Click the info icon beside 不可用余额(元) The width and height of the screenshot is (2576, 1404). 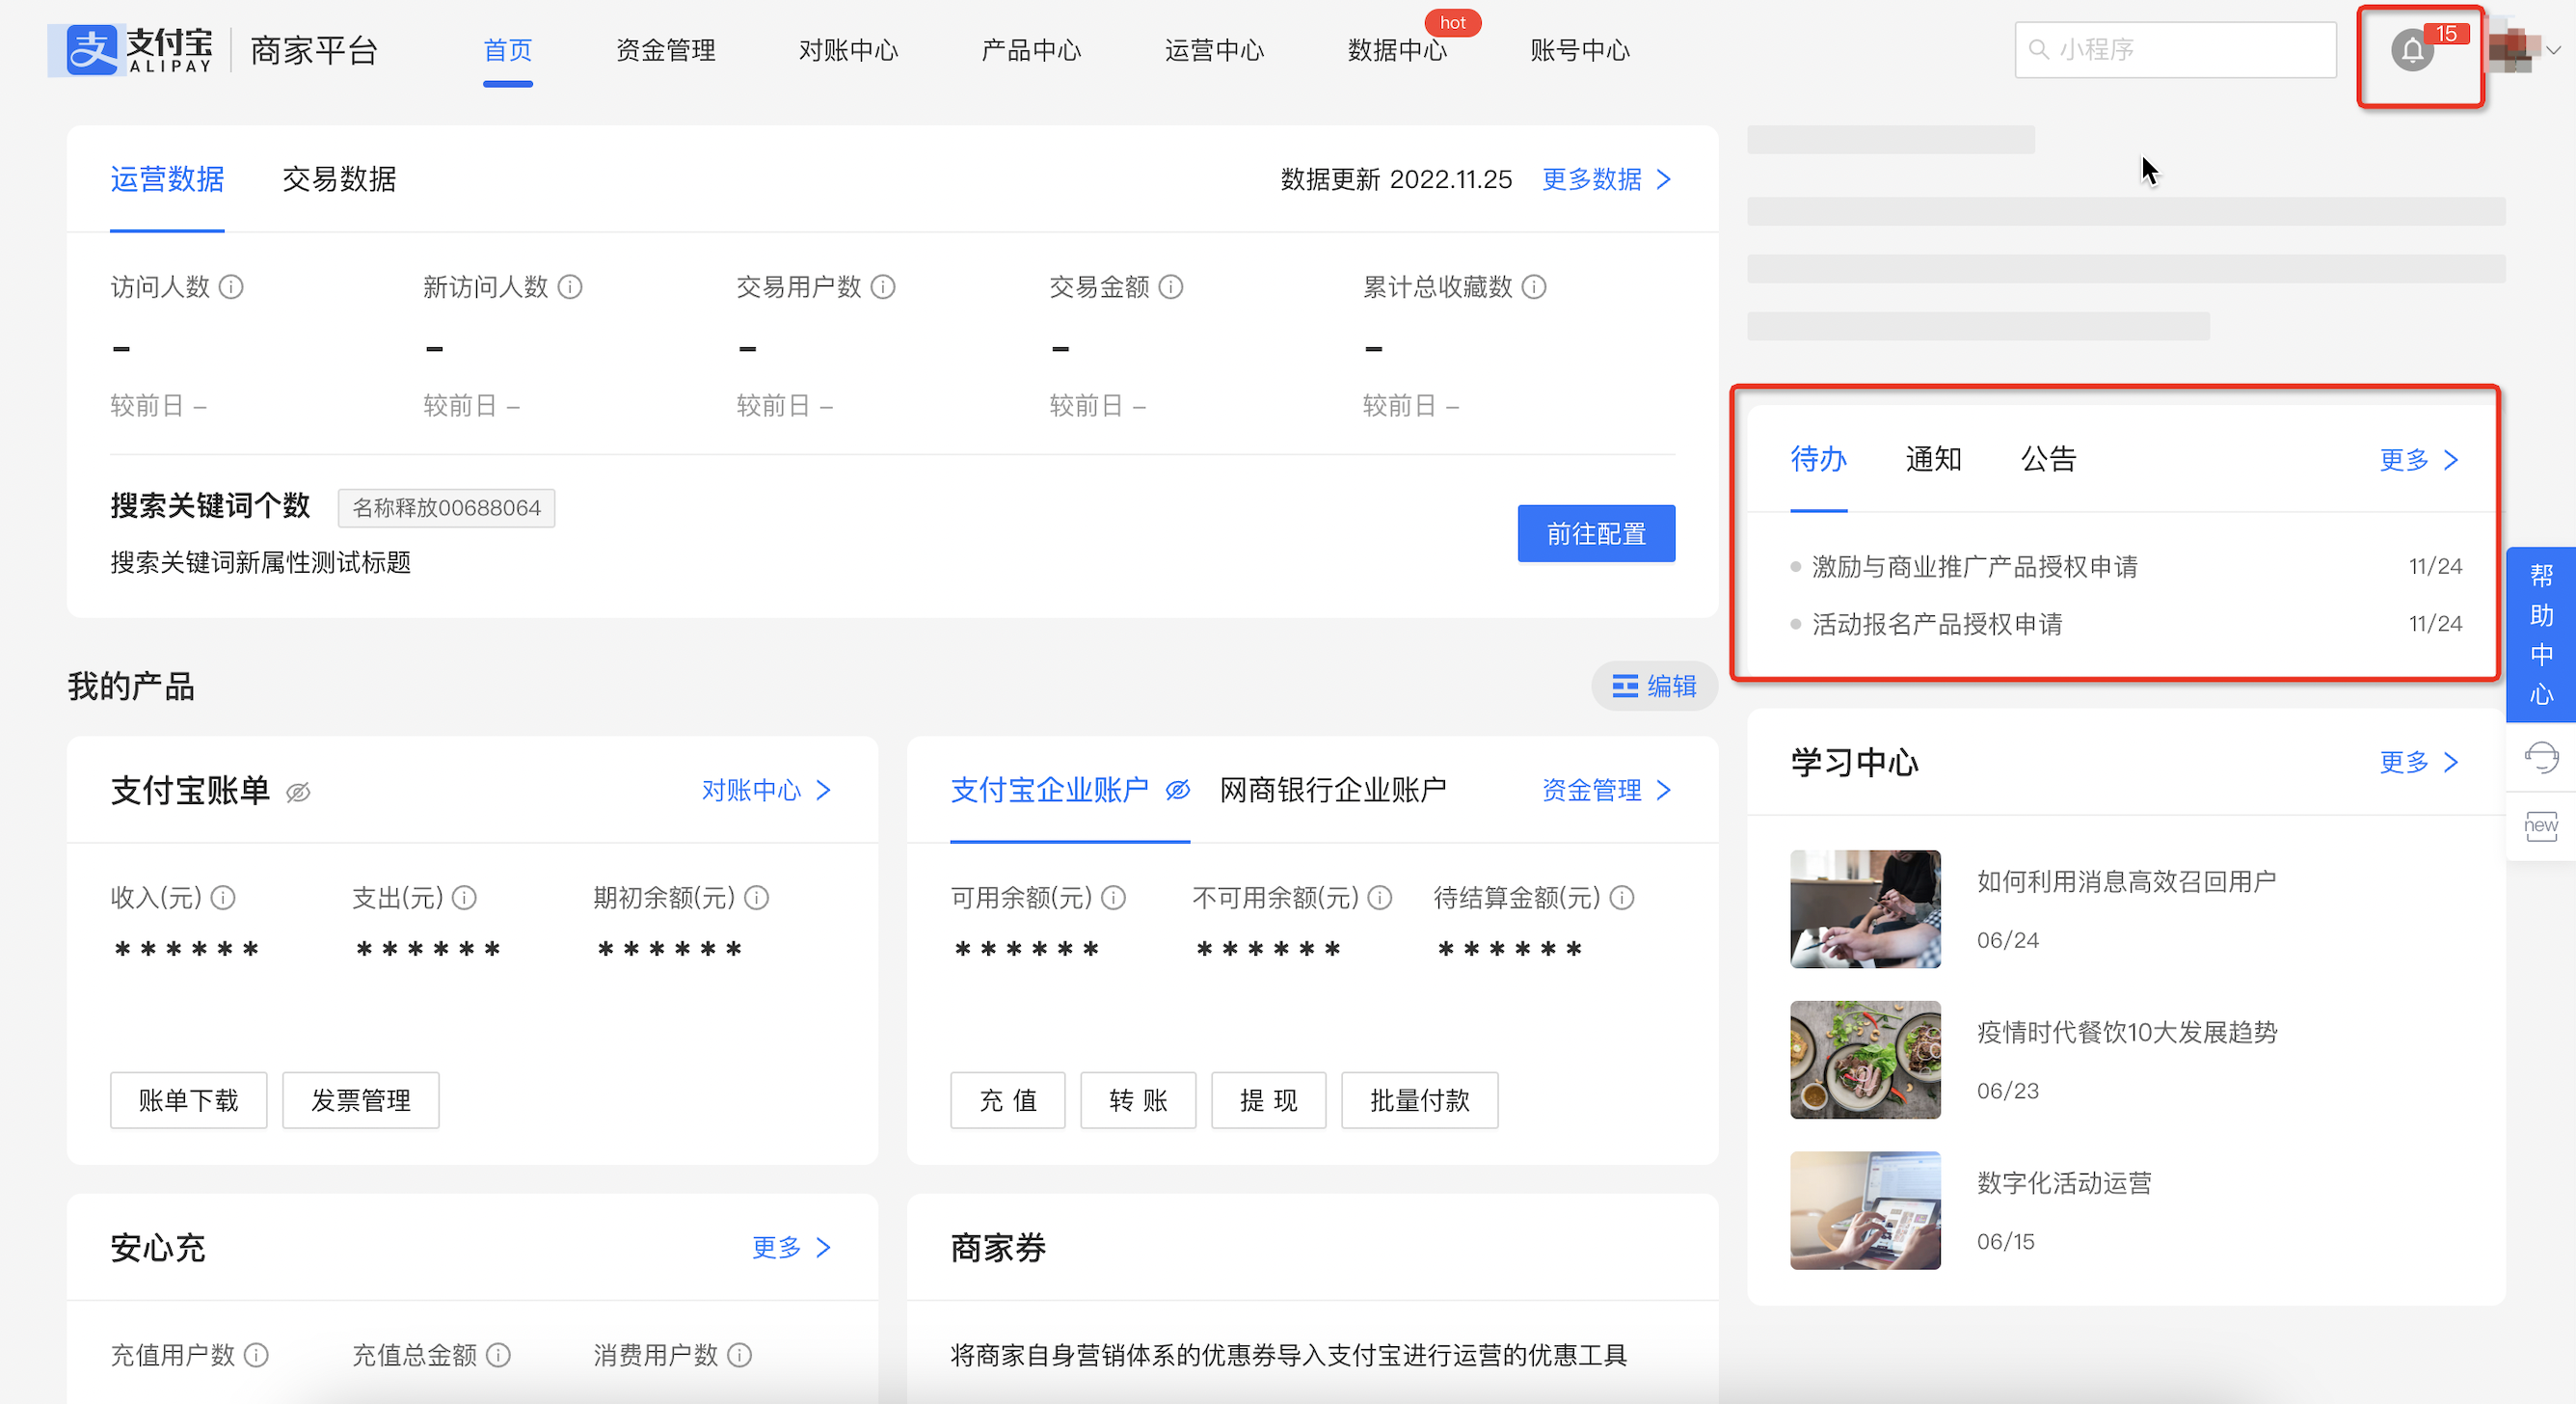1380,898
